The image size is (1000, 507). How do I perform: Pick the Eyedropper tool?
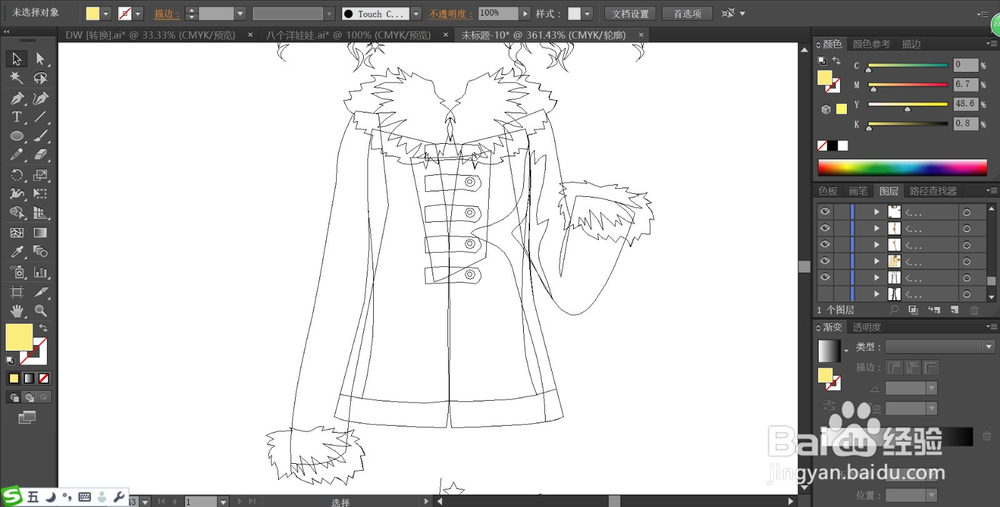pos(17,252)
